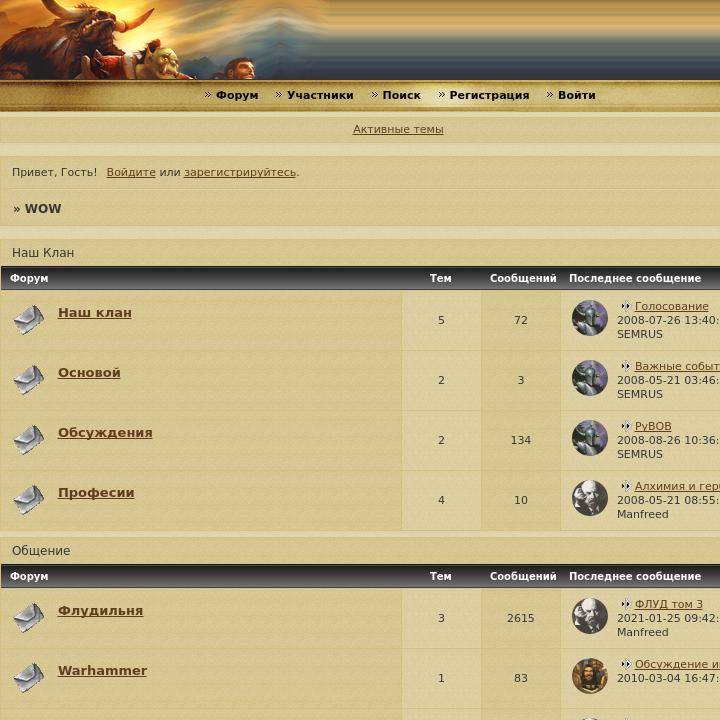Viewport: 720px width, 720px height.
Task: Open the Форум menu item
Action: pos(237,95)
